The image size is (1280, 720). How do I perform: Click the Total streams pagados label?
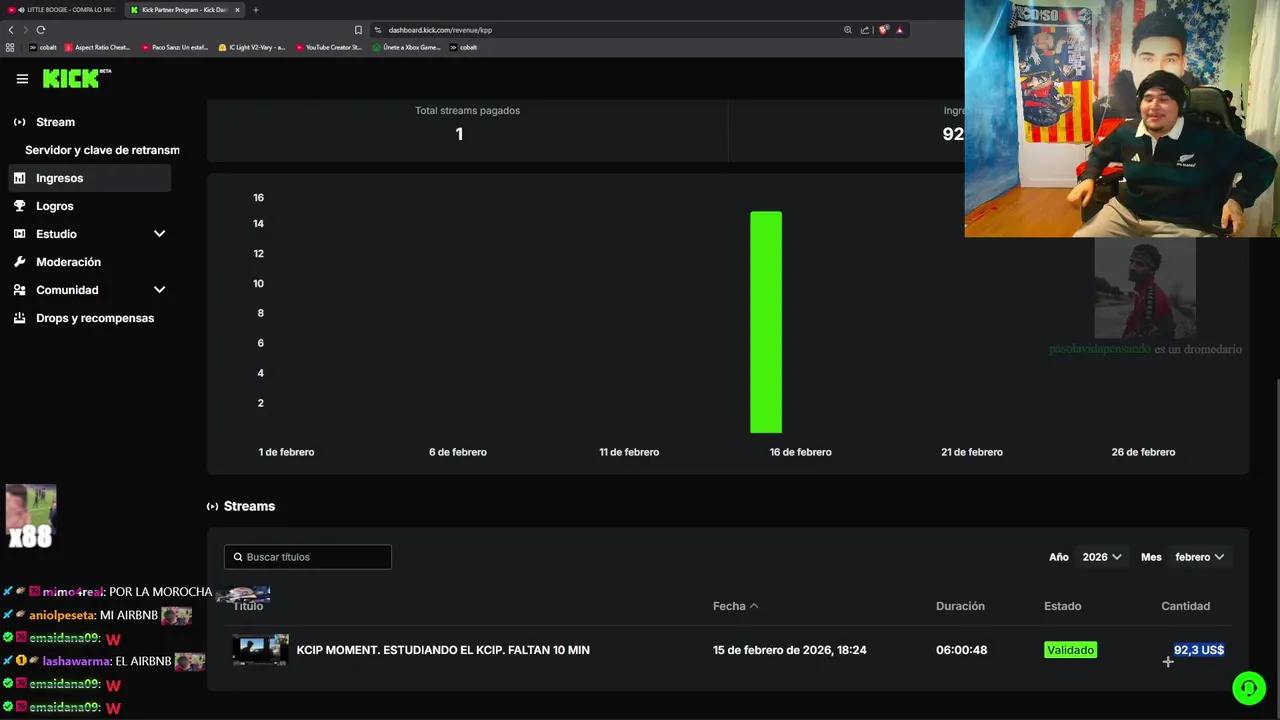pyautogui.click(x=467, y=110)
